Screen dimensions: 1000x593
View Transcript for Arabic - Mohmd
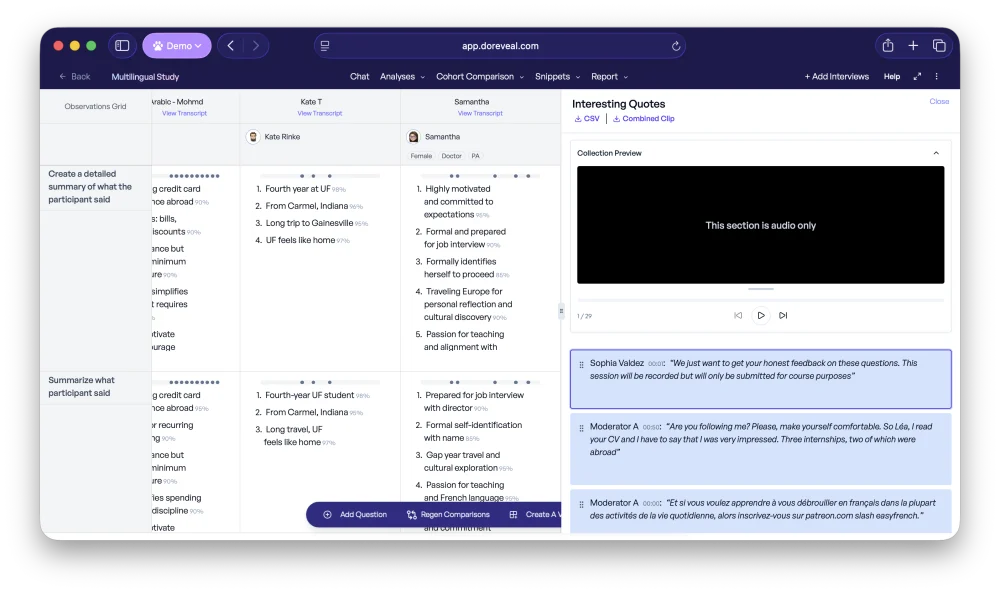click(x=184, y=113)
